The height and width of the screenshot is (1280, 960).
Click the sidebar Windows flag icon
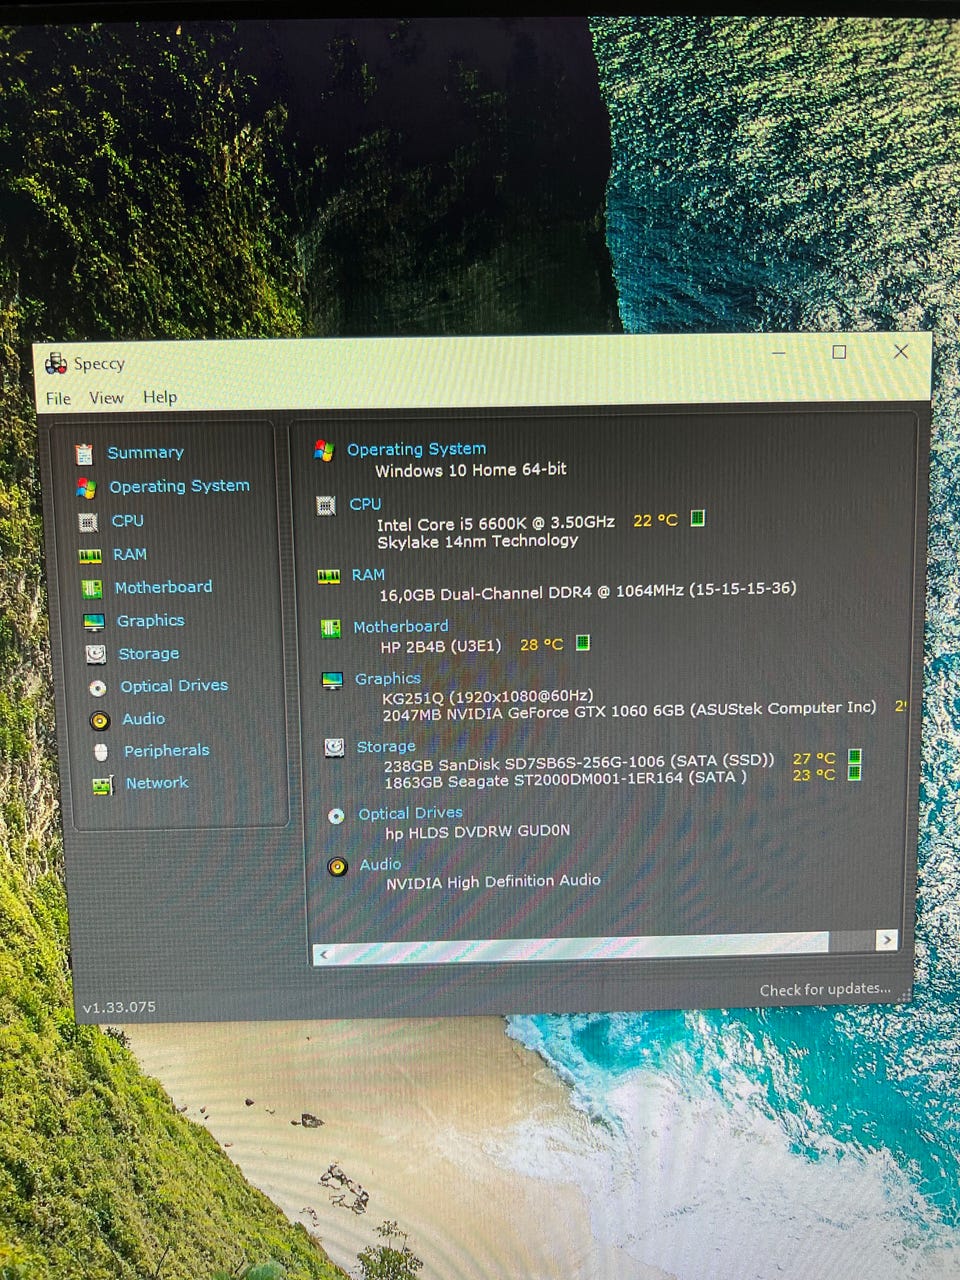click(86, 488)
